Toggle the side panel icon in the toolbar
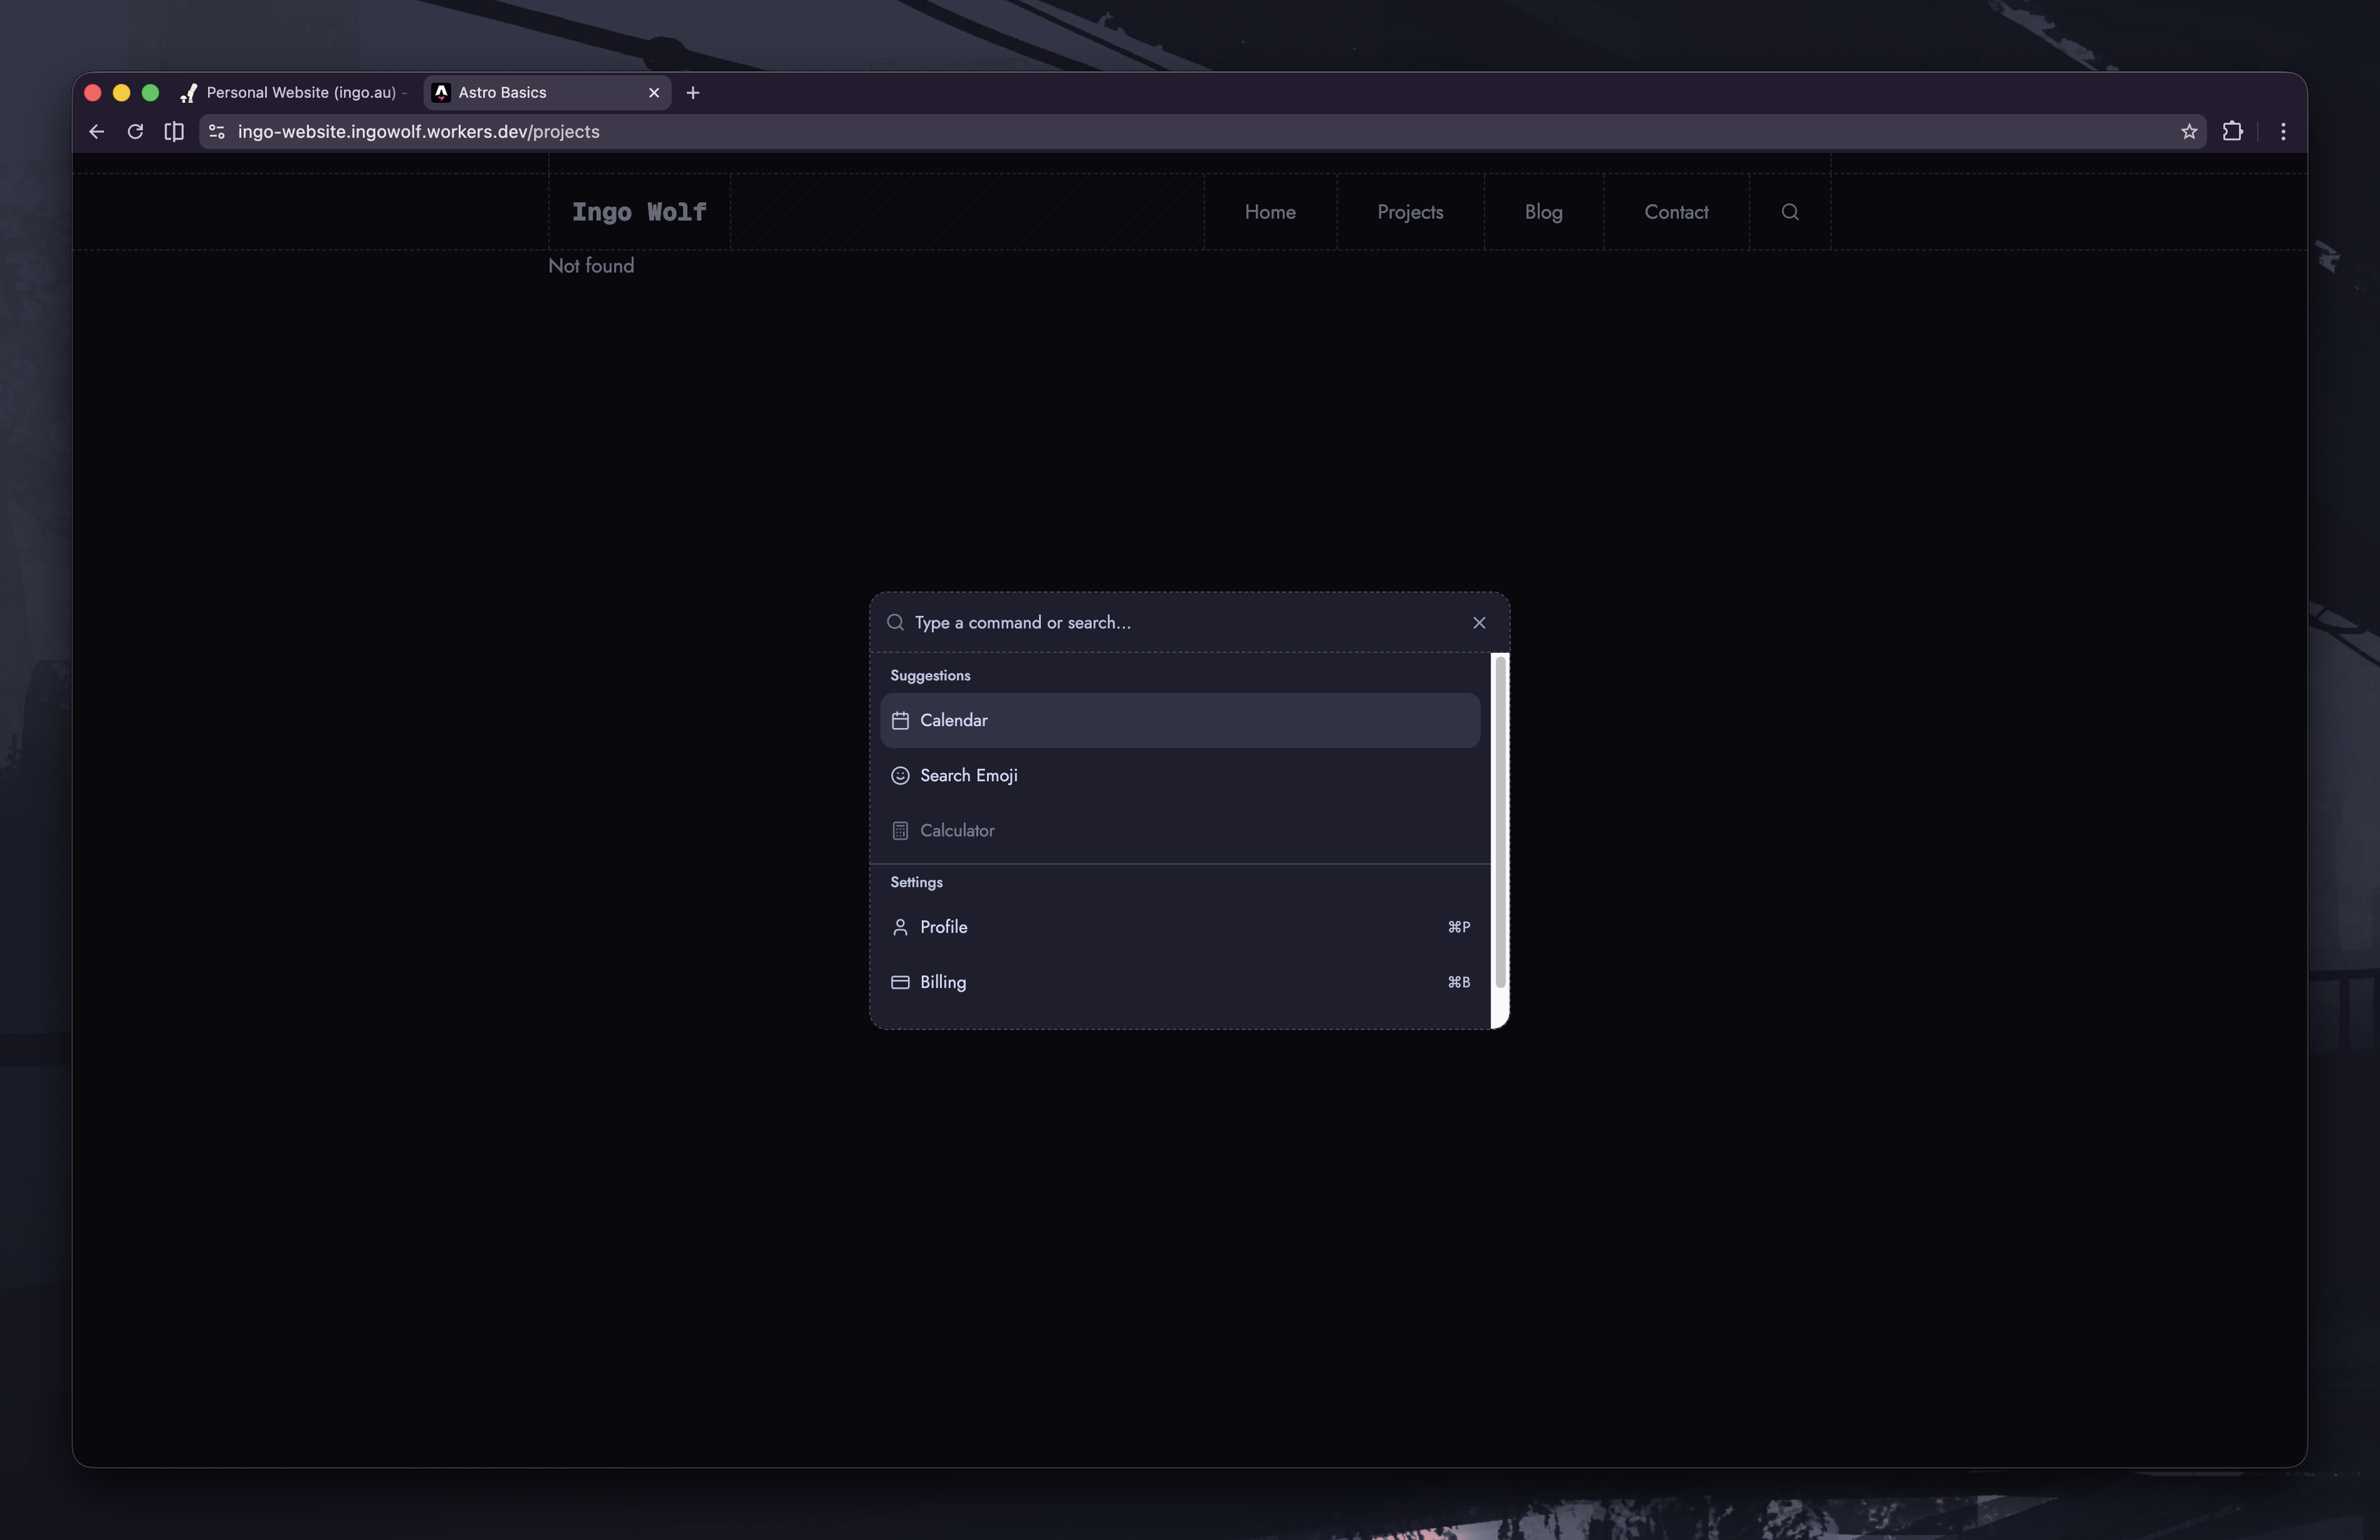The width and height of the screenshot is (2380, 1540). 174,132
